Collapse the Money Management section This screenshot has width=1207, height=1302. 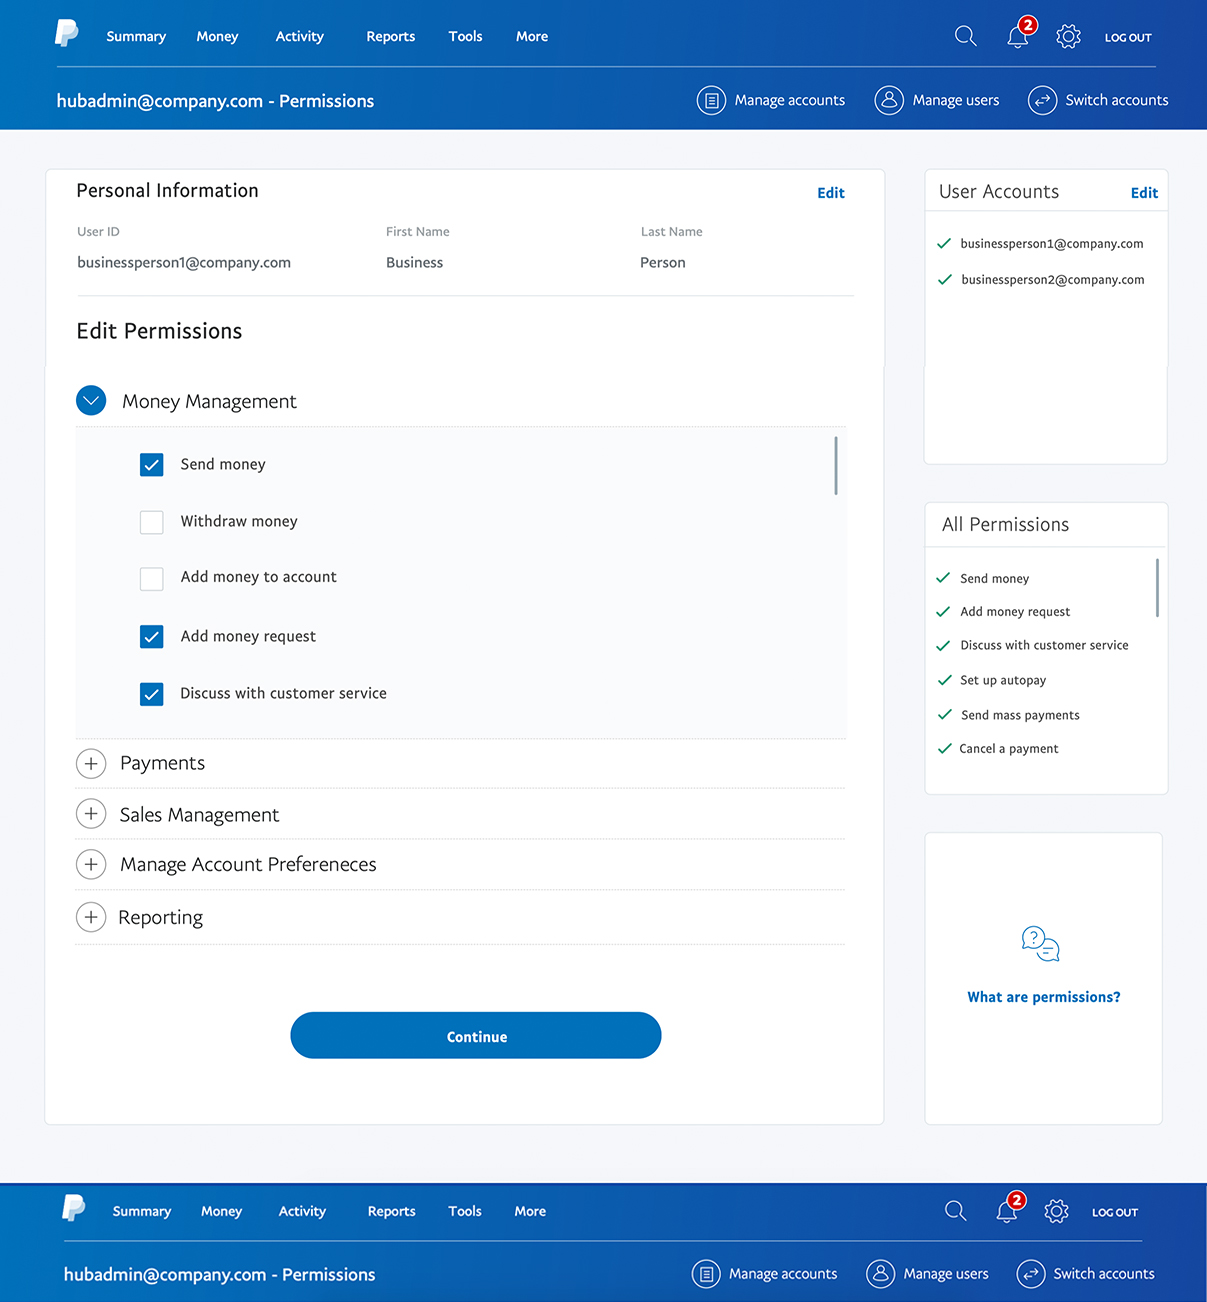(x=91, y=401)
